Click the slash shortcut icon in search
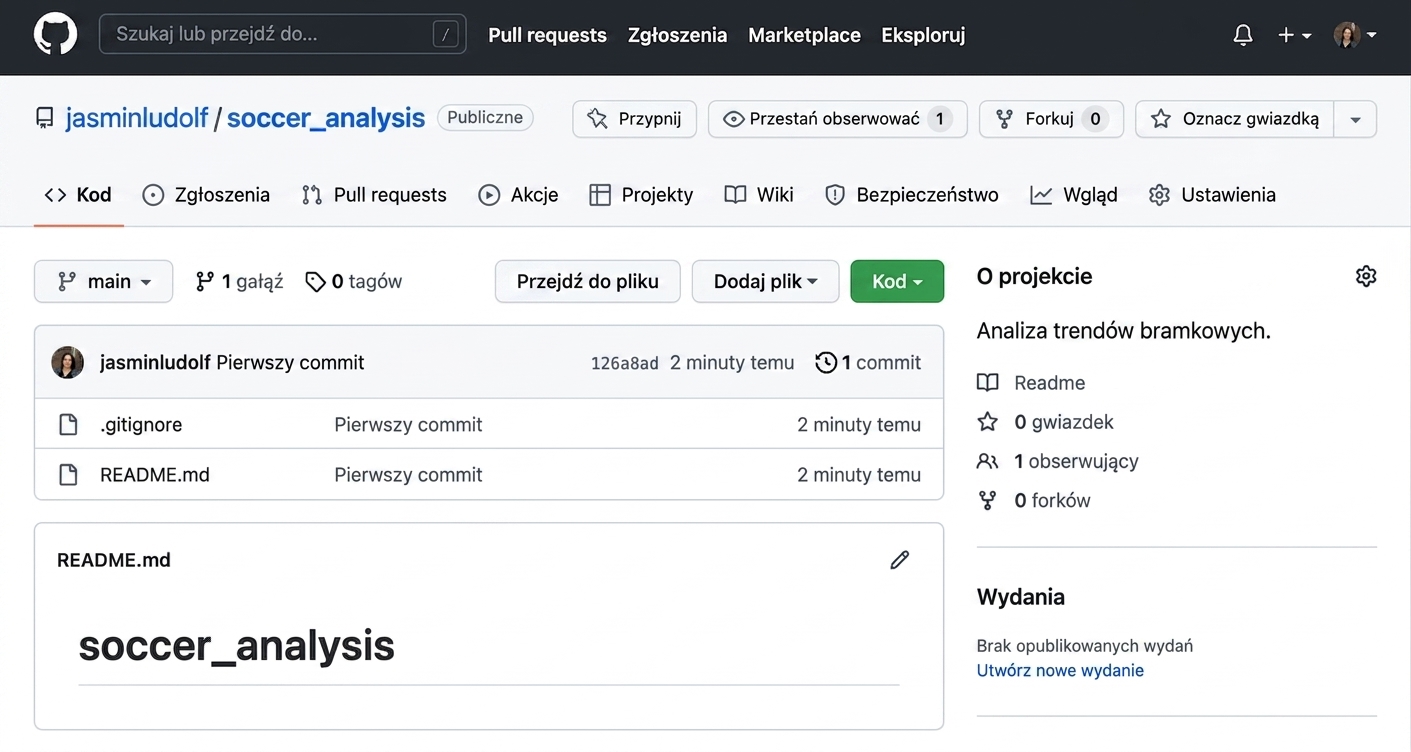The height and width of the screenshot is (752, 1411). click(446, 35)
